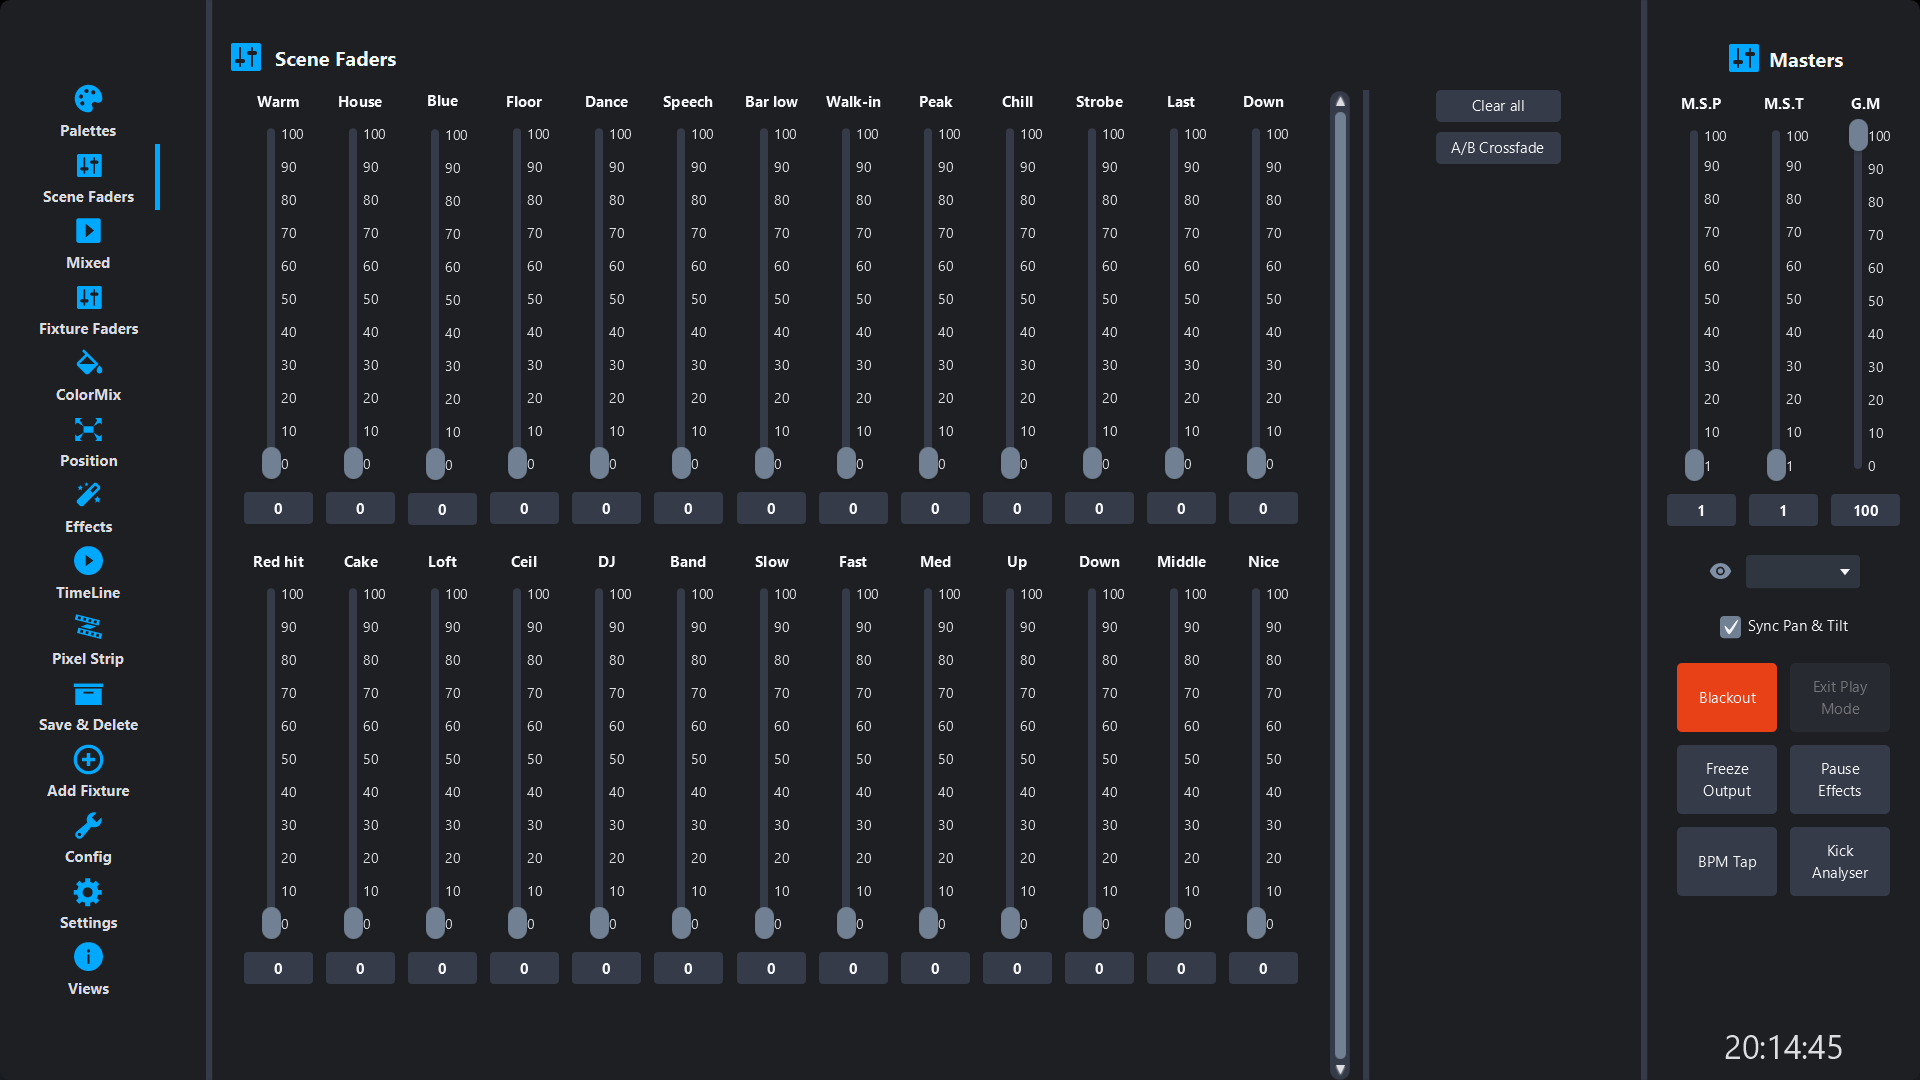
Task: Select the Pixel Strip sidebar label
Action: [88, 659]
